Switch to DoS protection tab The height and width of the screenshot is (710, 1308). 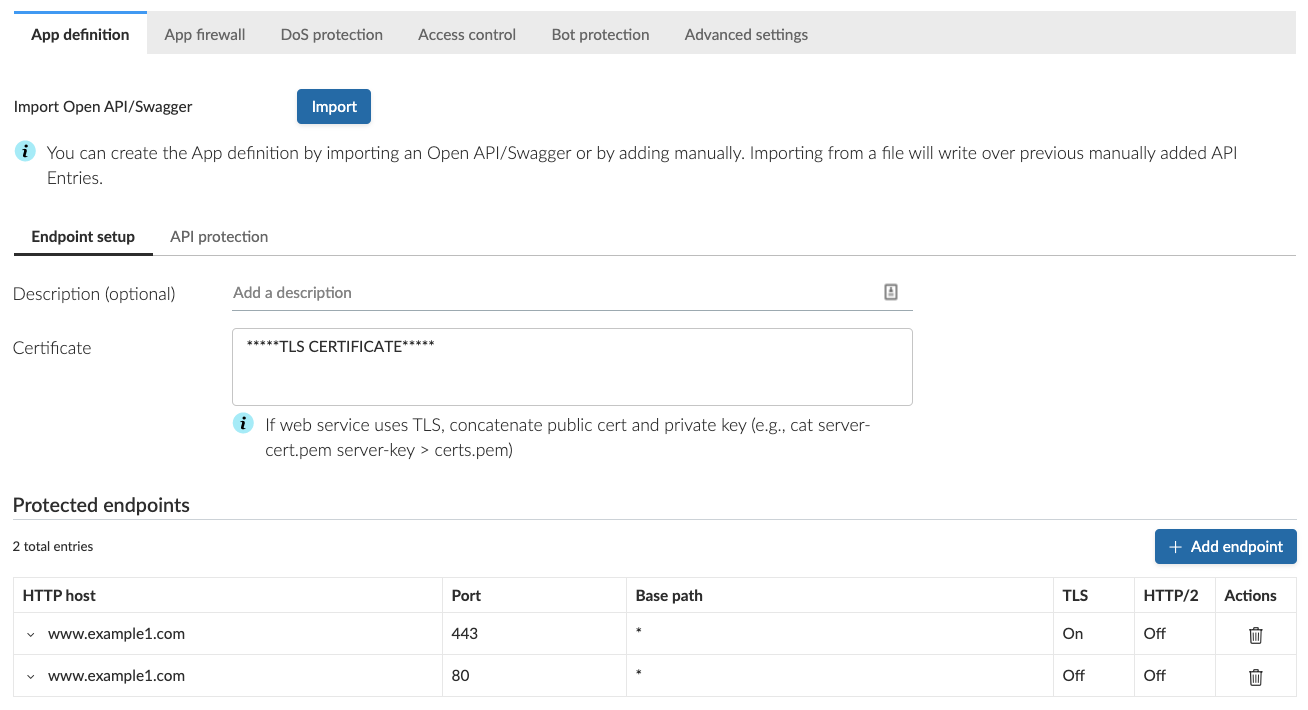coord(332,34)
